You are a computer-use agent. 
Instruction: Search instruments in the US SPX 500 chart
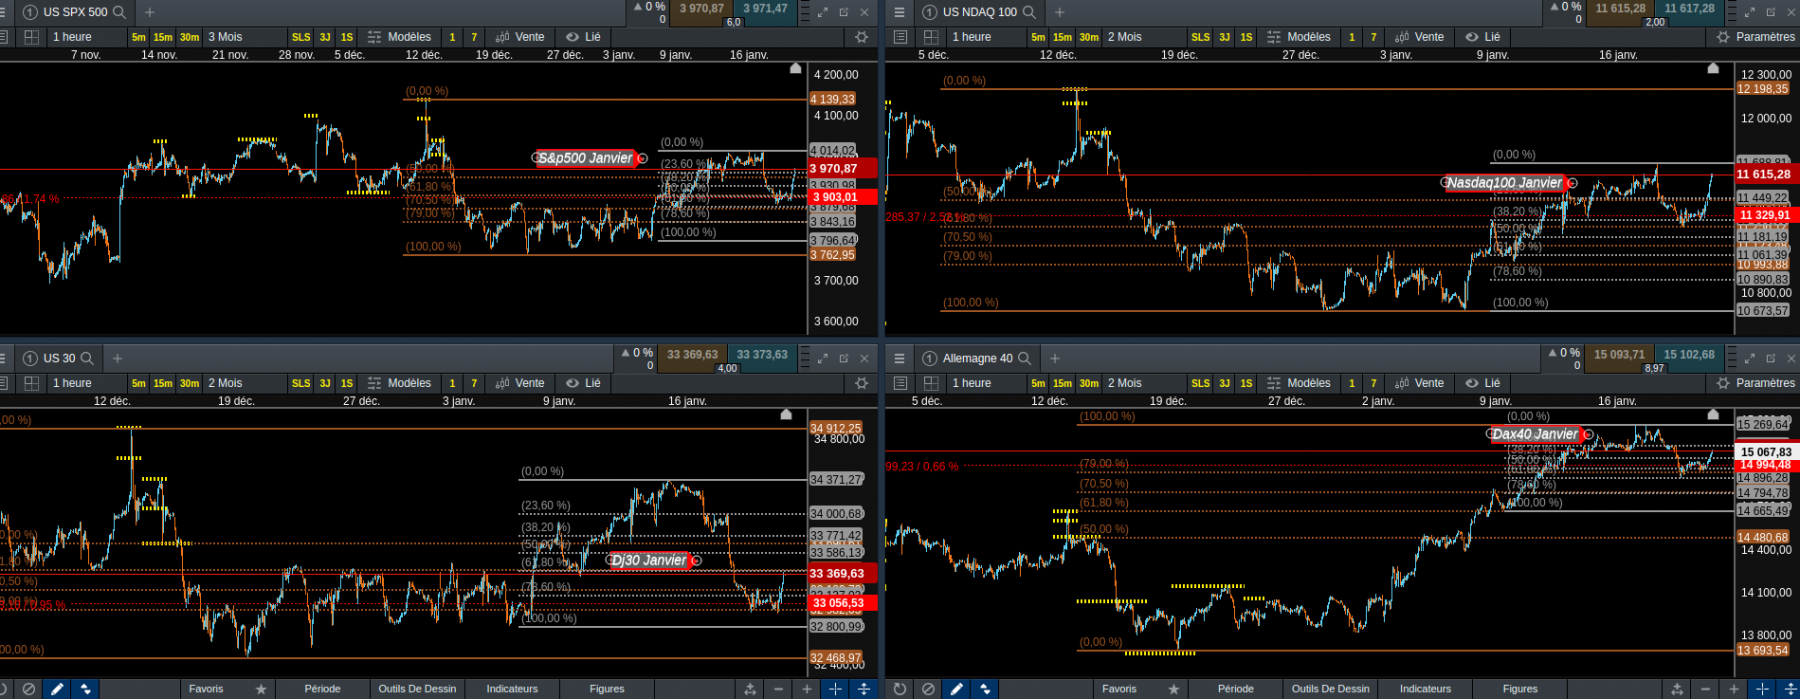(x=120, y=12)
